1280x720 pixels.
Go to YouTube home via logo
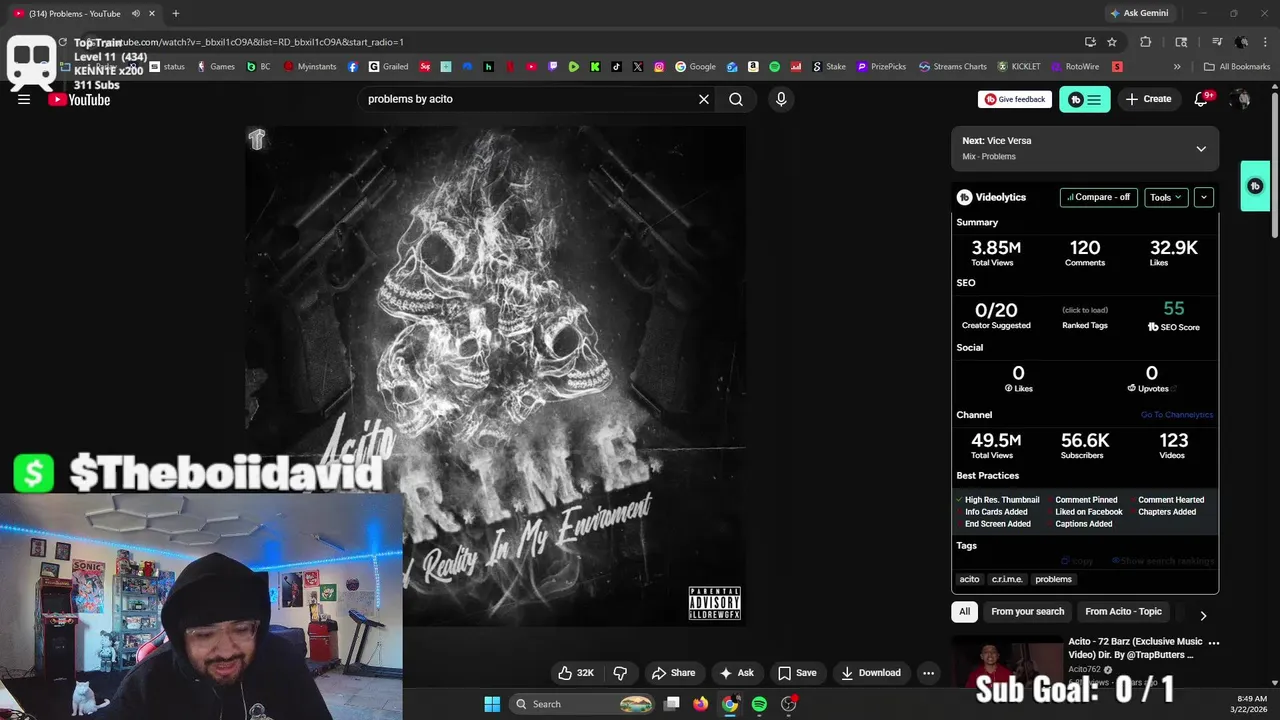click(79, 99)
